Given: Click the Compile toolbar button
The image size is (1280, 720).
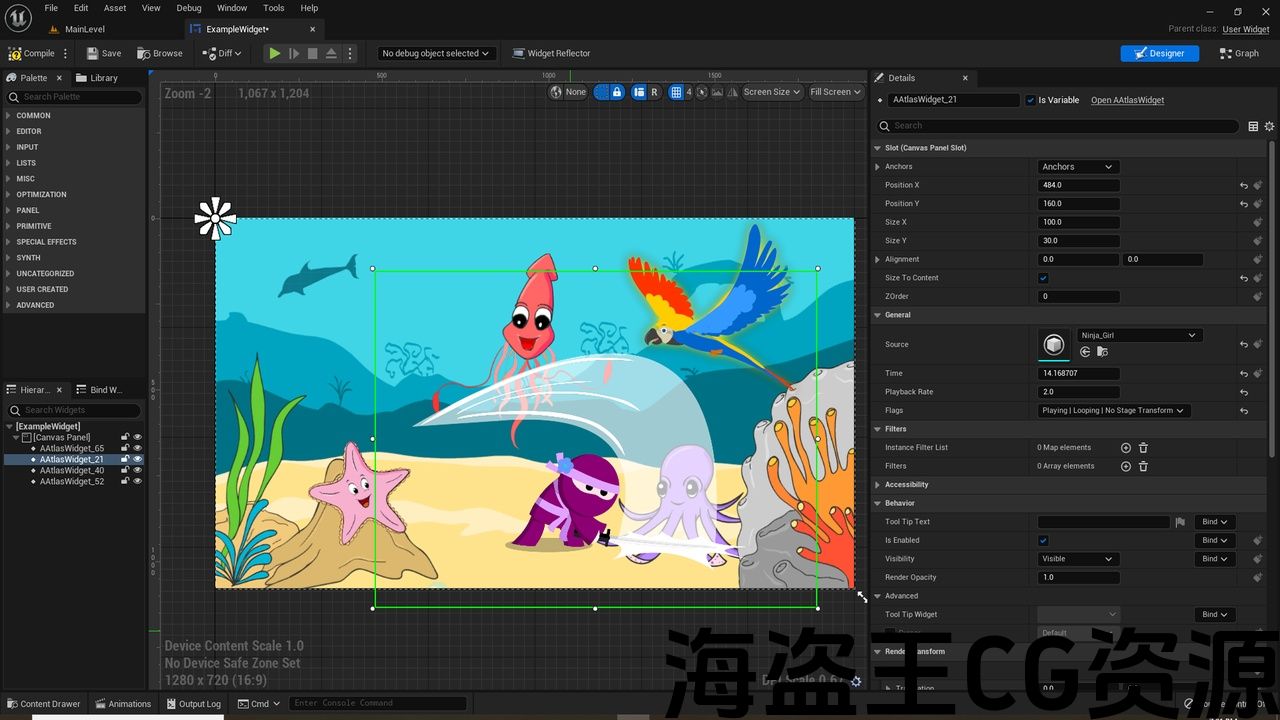Looking at the screenshot, I should pos(32,53).
